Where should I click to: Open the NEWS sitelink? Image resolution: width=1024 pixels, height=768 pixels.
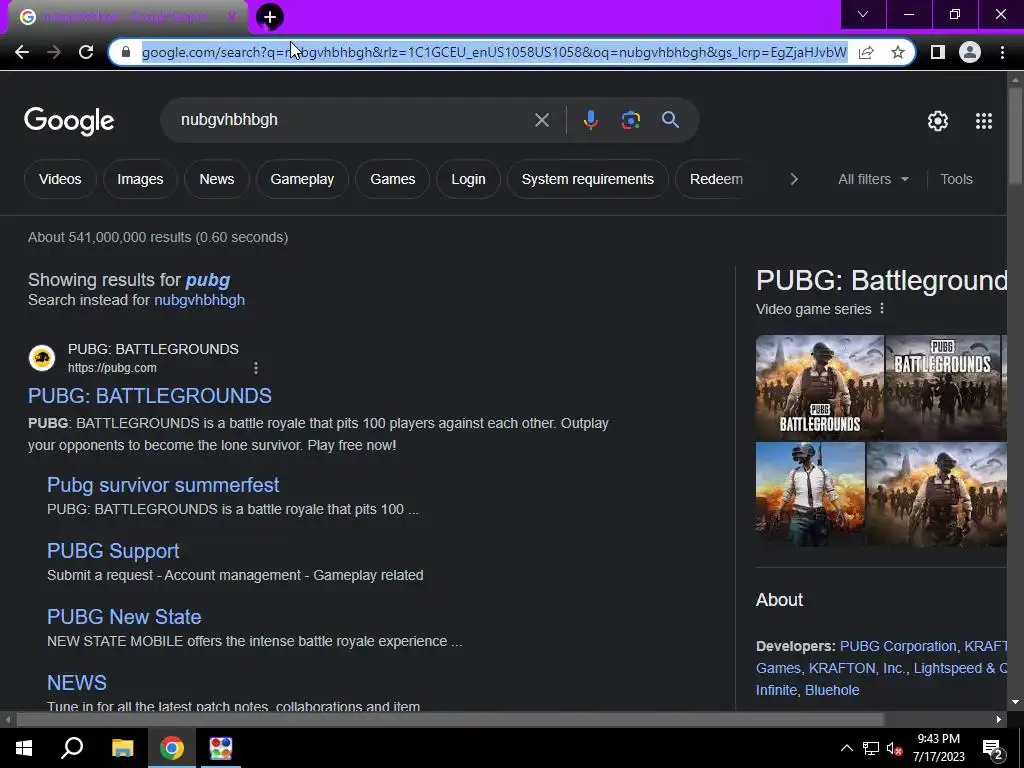(x=76, y=683)
